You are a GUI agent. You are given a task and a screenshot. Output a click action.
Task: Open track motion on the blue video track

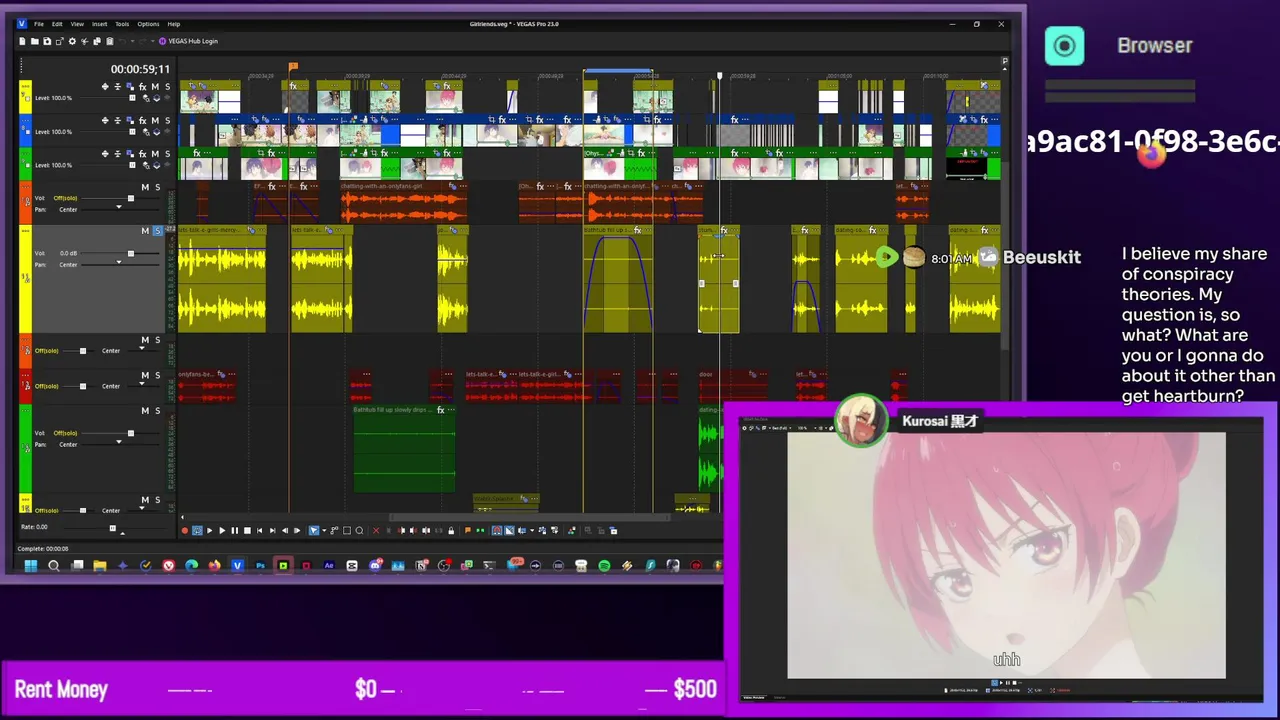tap(129, 120)
